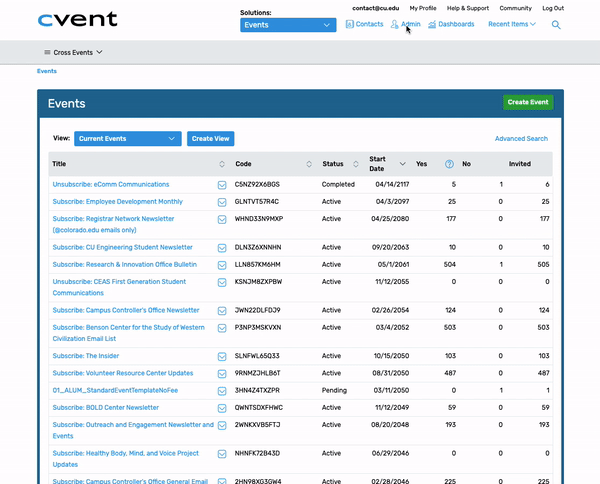Click envelope icon for Registrar Network Newsletter
The image size is (600, 484).
[222, 220]
